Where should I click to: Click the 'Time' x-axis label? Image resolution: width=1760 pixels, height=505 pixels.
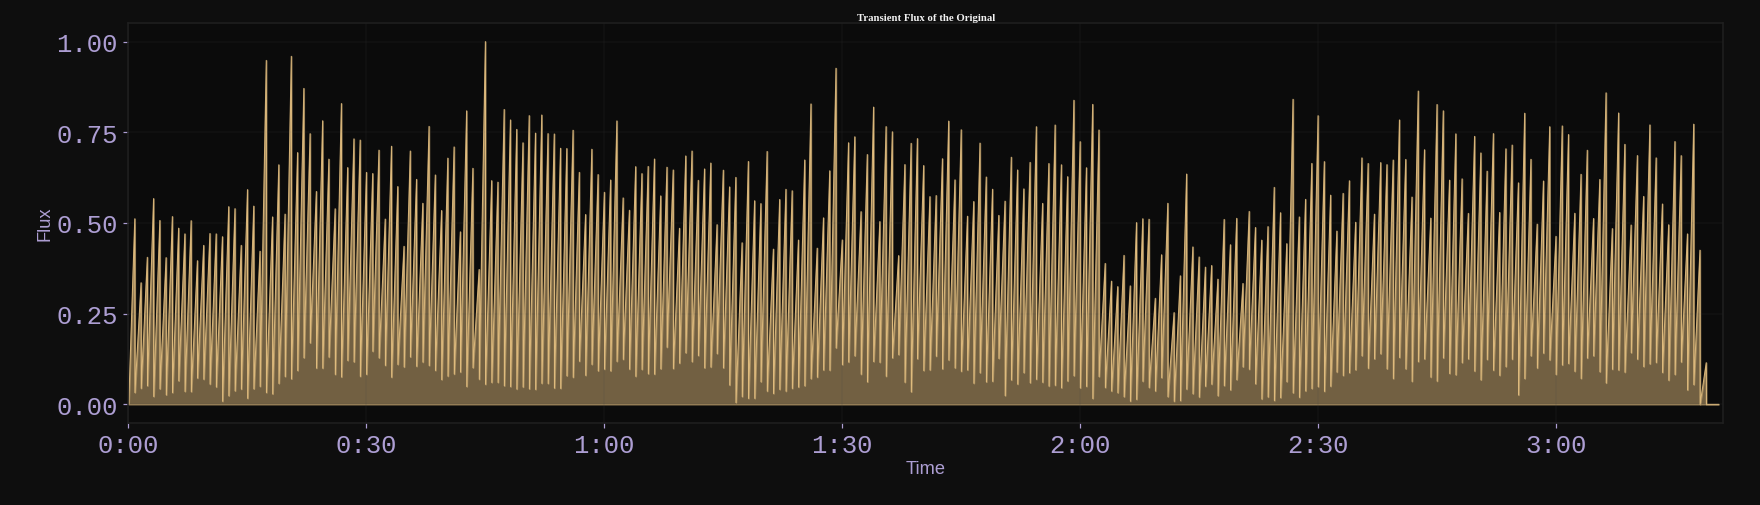(925, 468)
